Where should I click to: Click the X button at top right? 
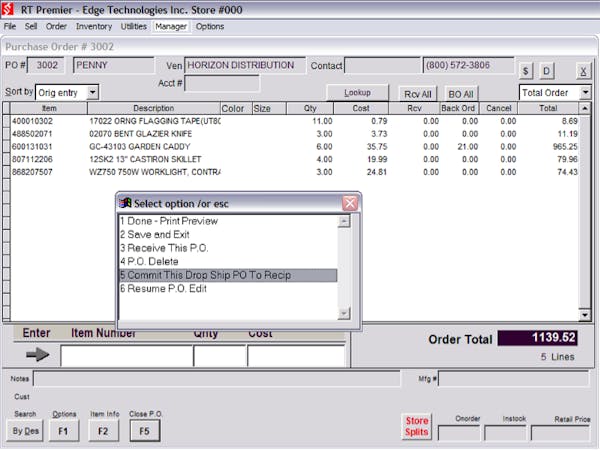tap(583, 71)
